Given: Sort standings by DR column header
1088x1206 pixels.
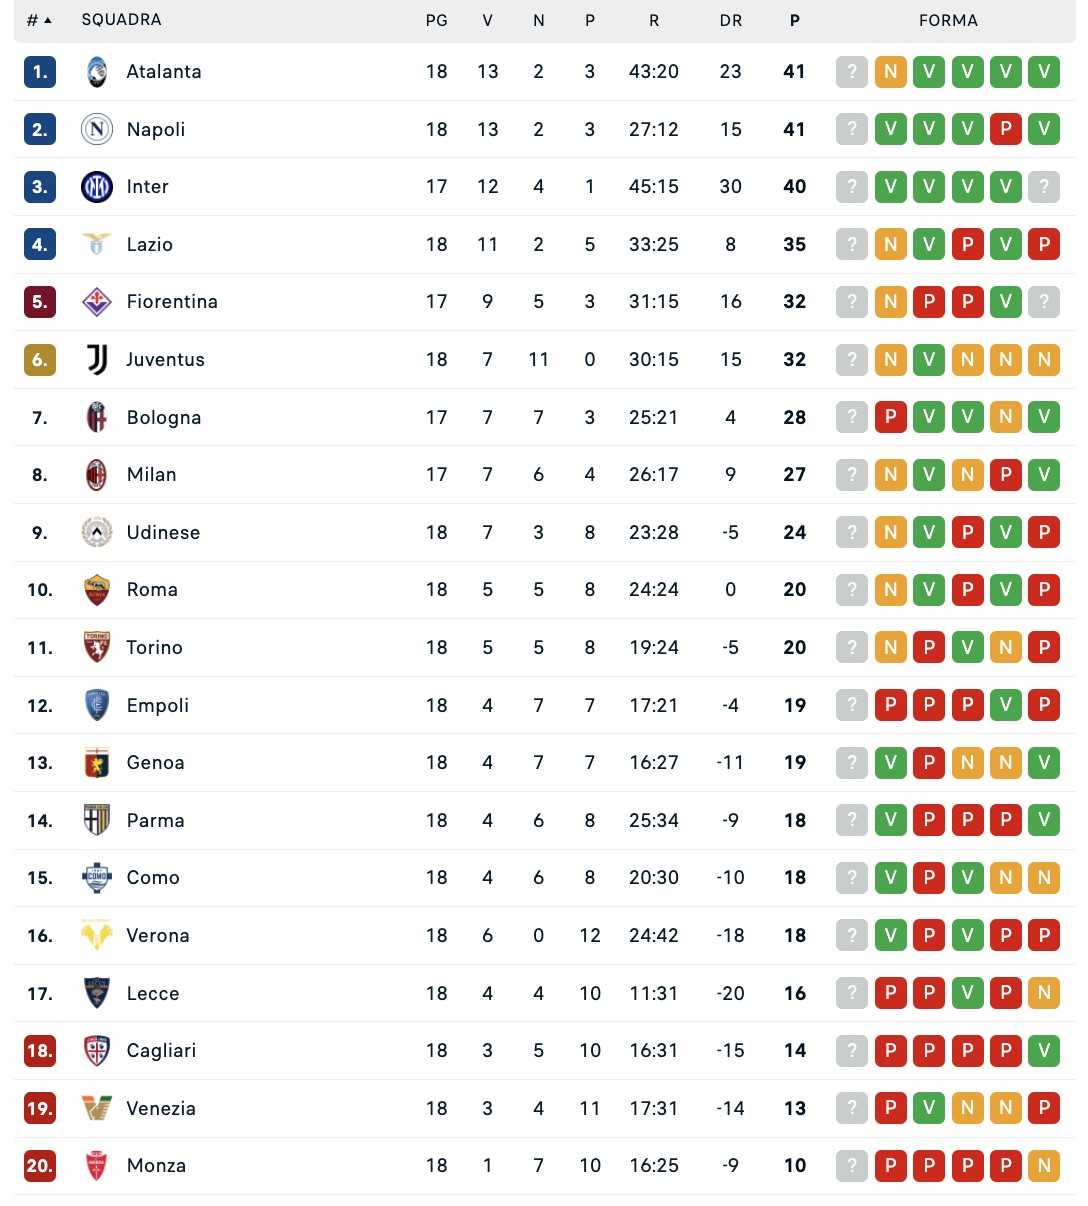Looking at the screenshot, I should [x=731, y=20].
